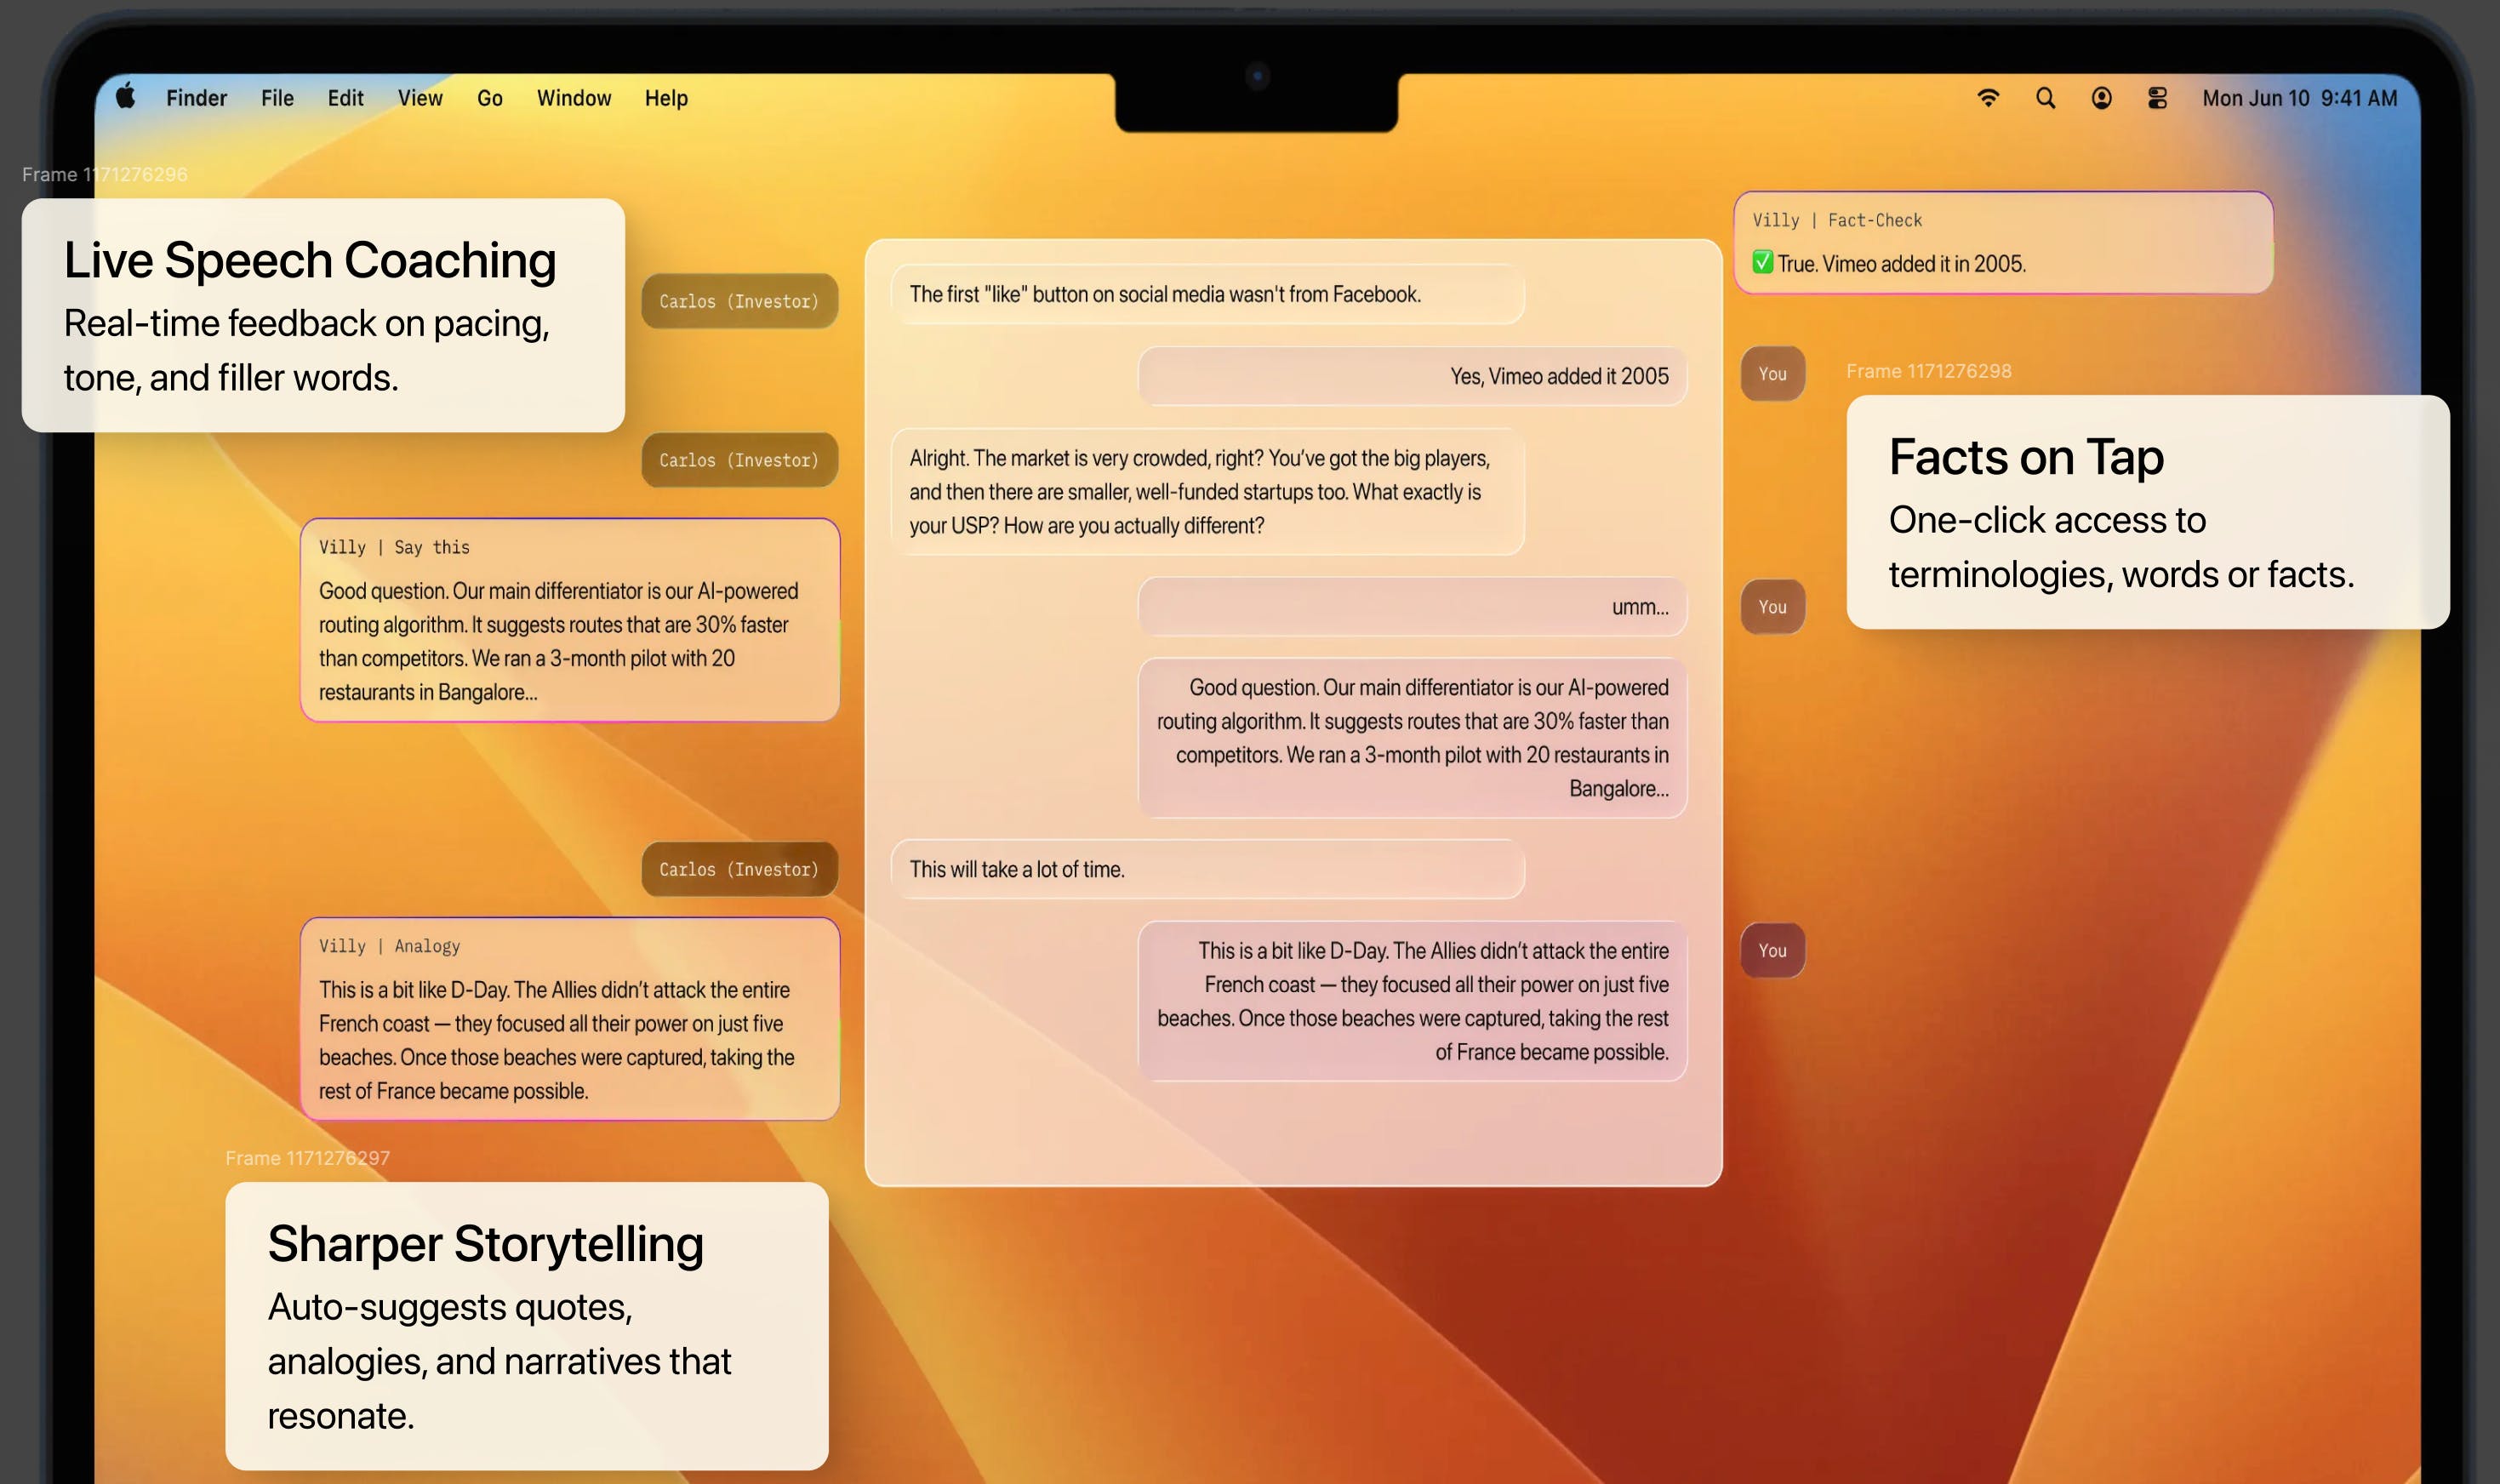Click the green checkmark in Fact-Check card

click(x=1762, y=263)
